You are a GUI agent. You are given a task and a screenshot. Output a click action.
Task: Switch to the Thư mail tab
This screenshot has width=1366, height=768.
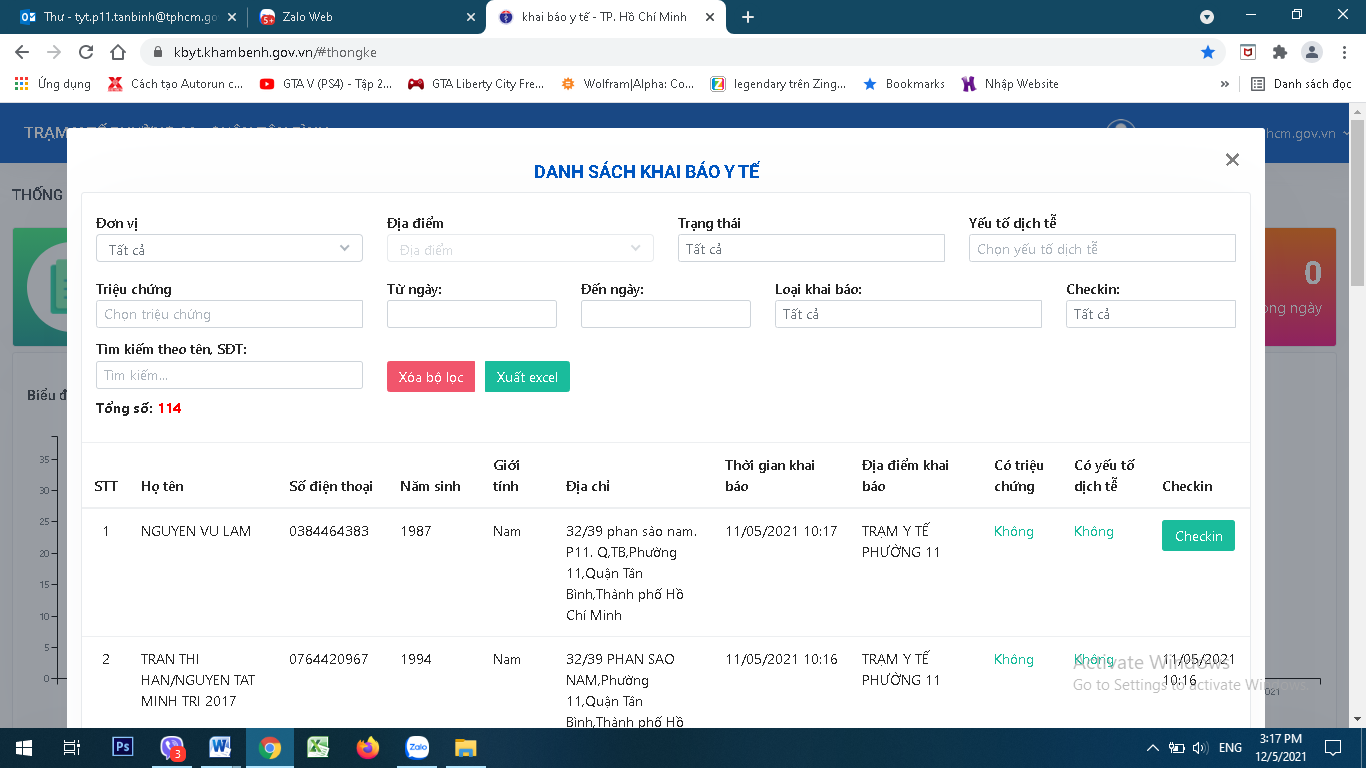[125, 17]
